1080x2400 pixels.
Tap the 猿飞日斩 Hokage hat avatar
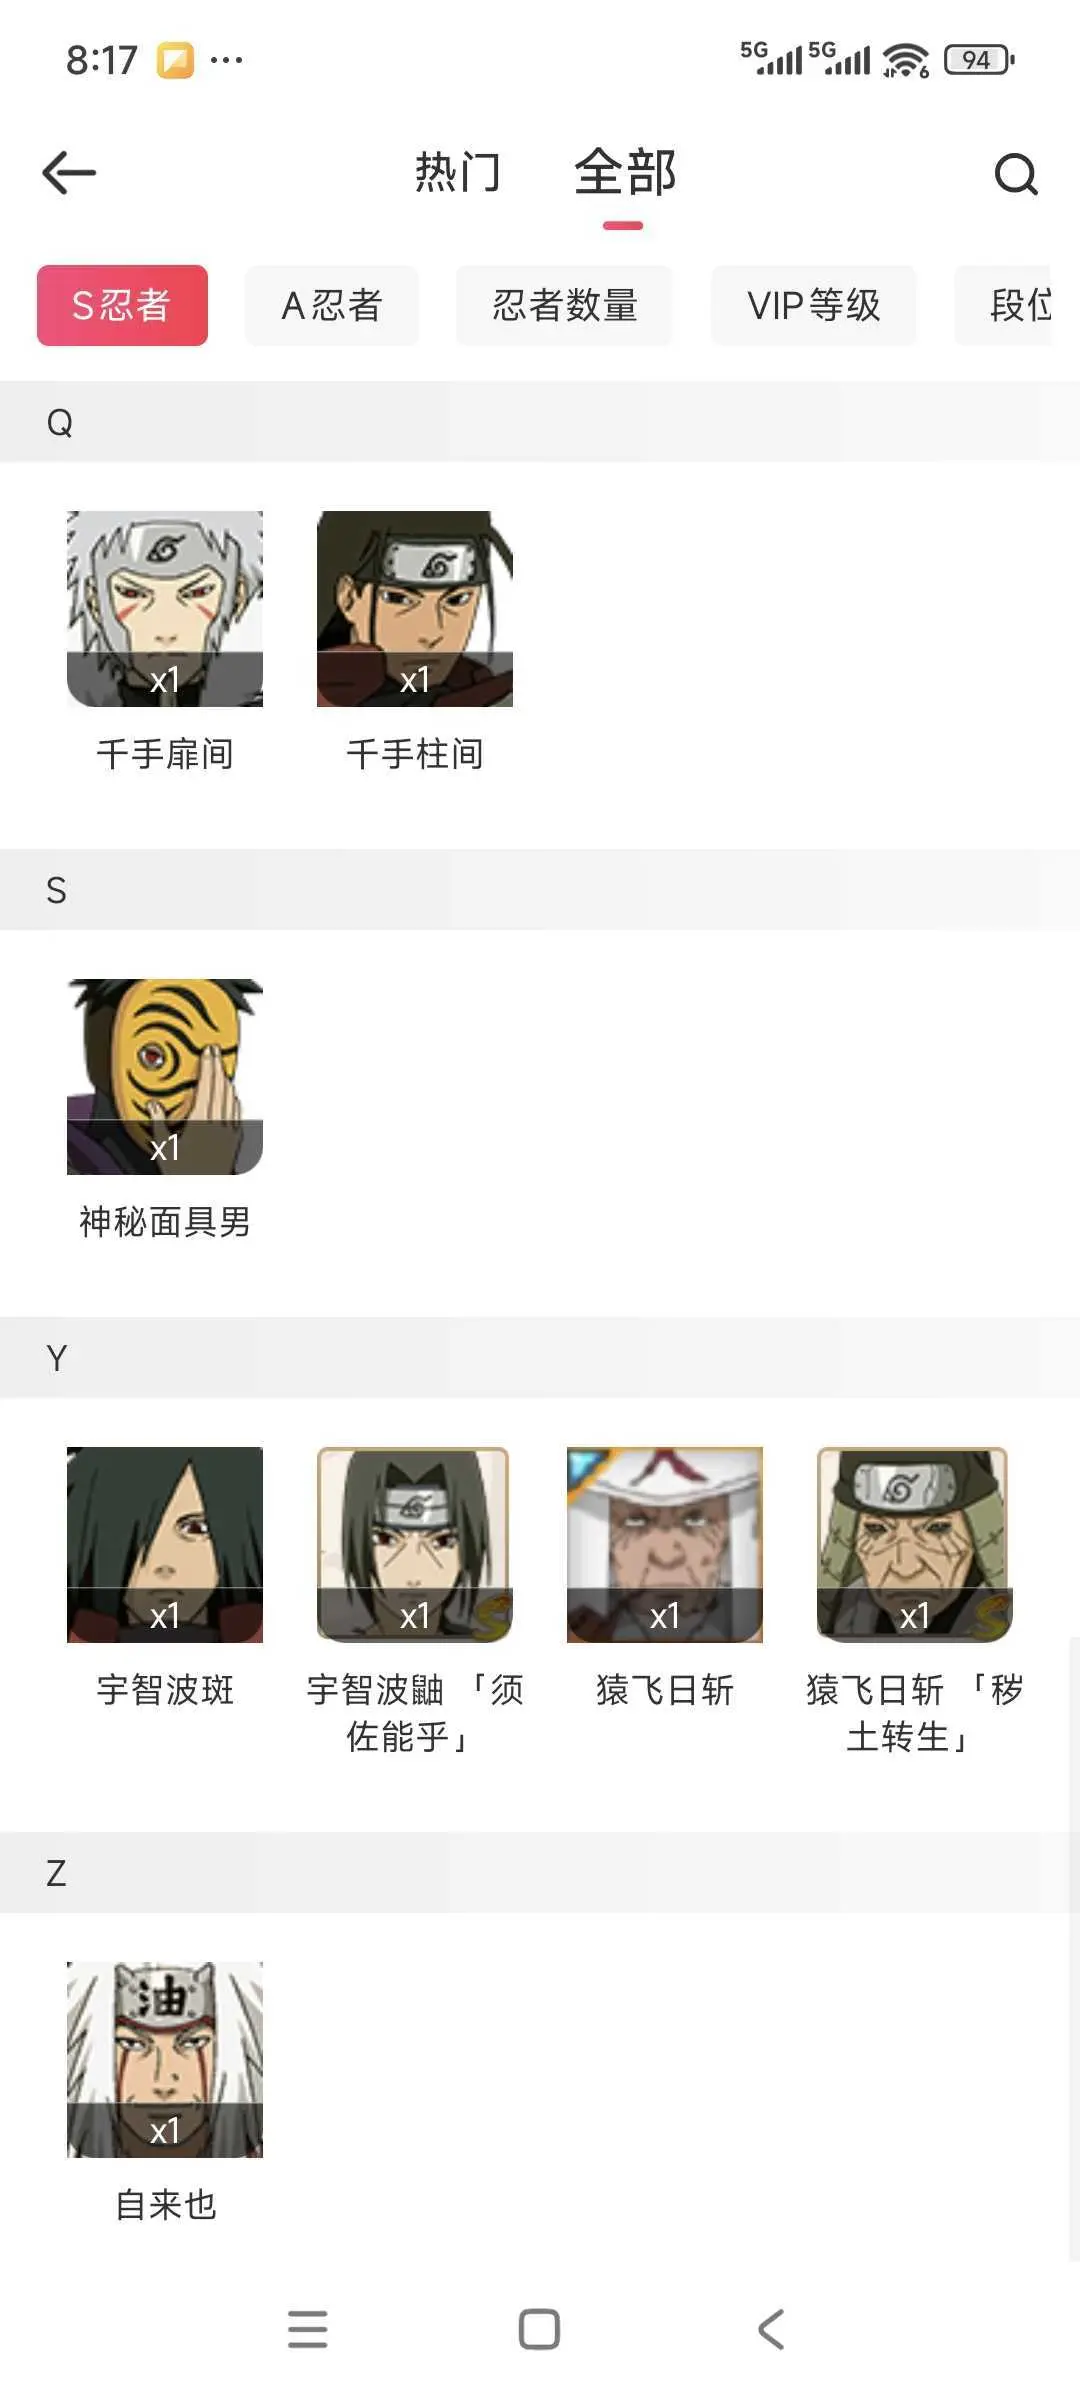tap(665, 1545)
